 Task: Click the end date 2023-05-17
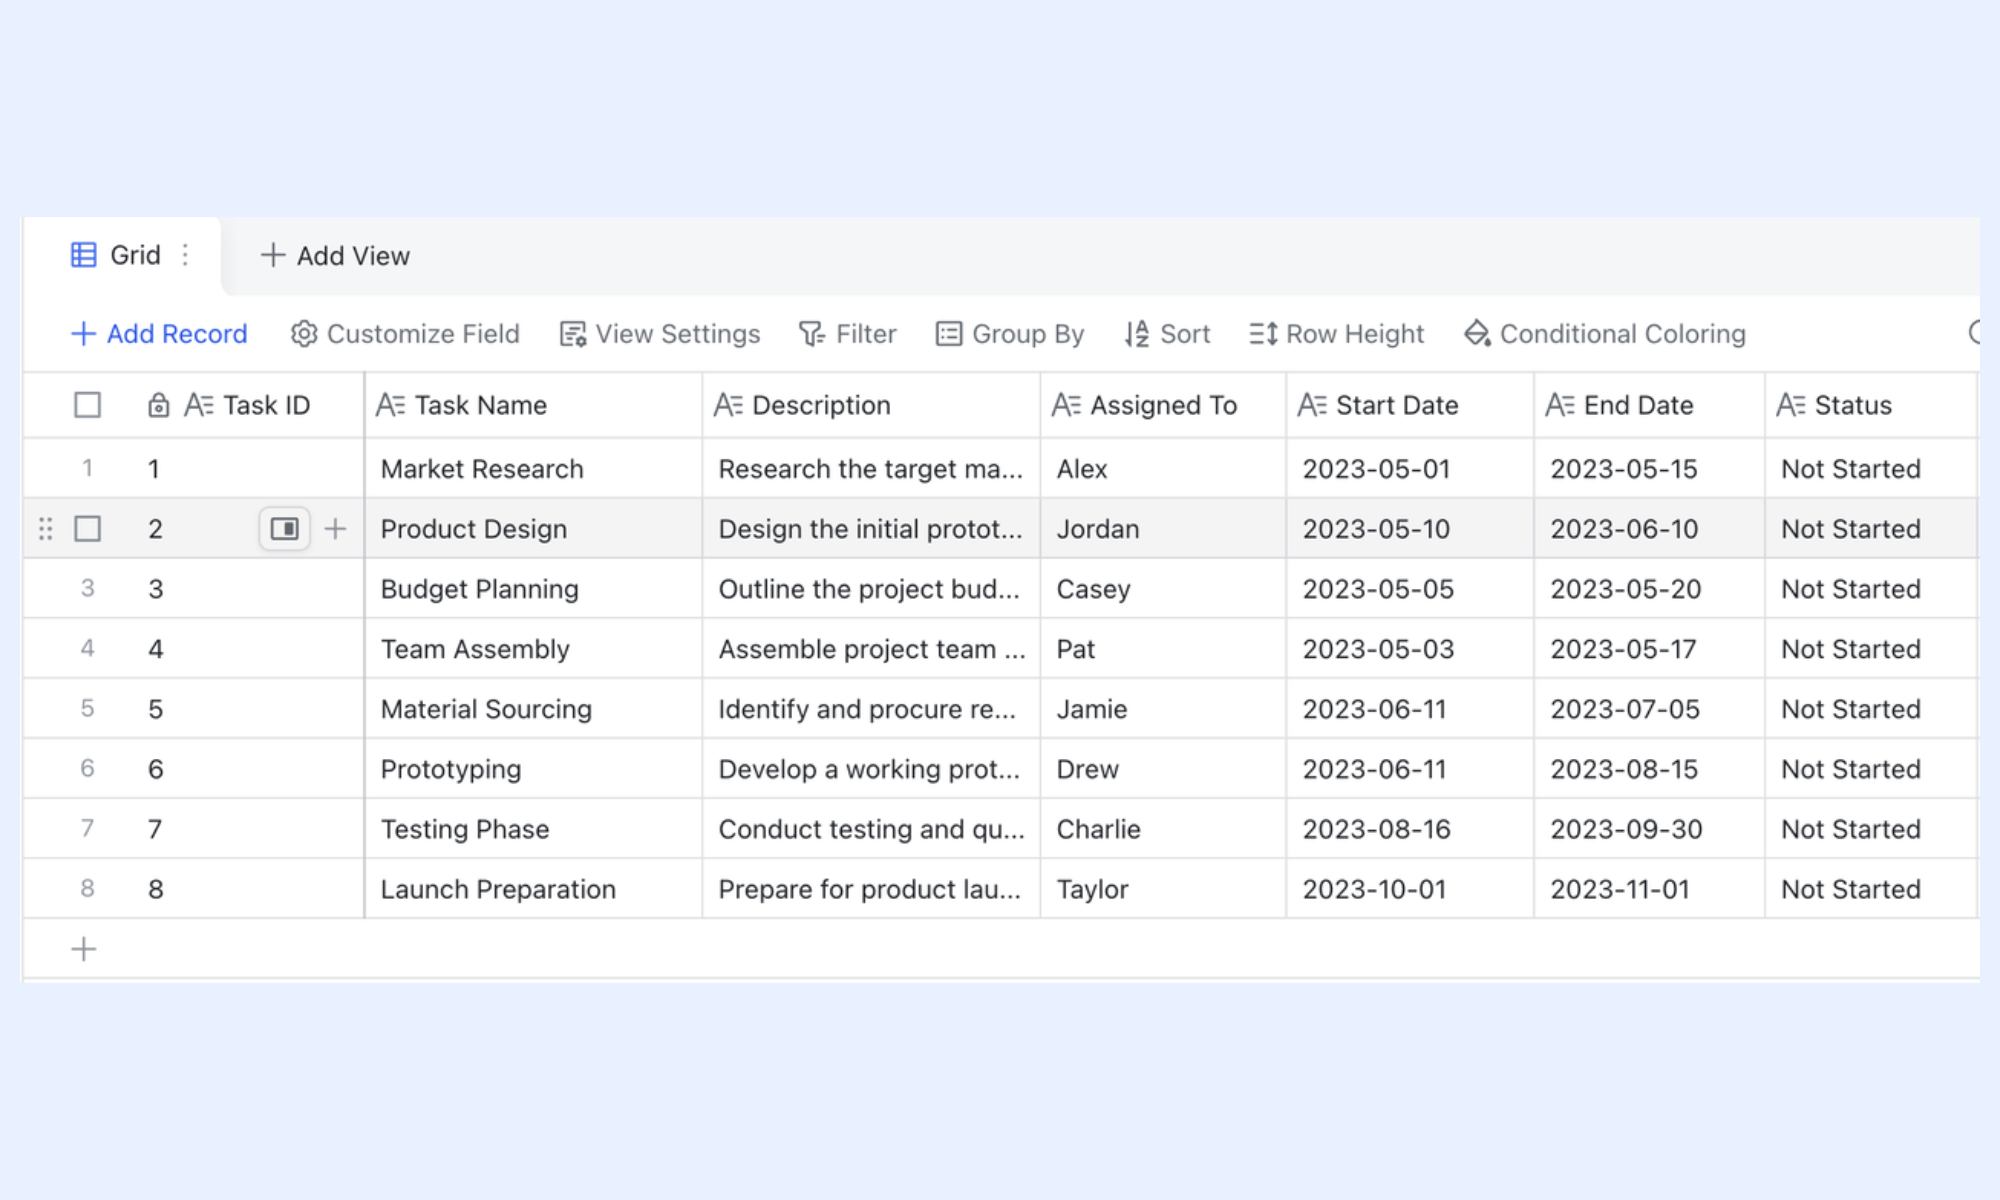tap(1650, 649)
